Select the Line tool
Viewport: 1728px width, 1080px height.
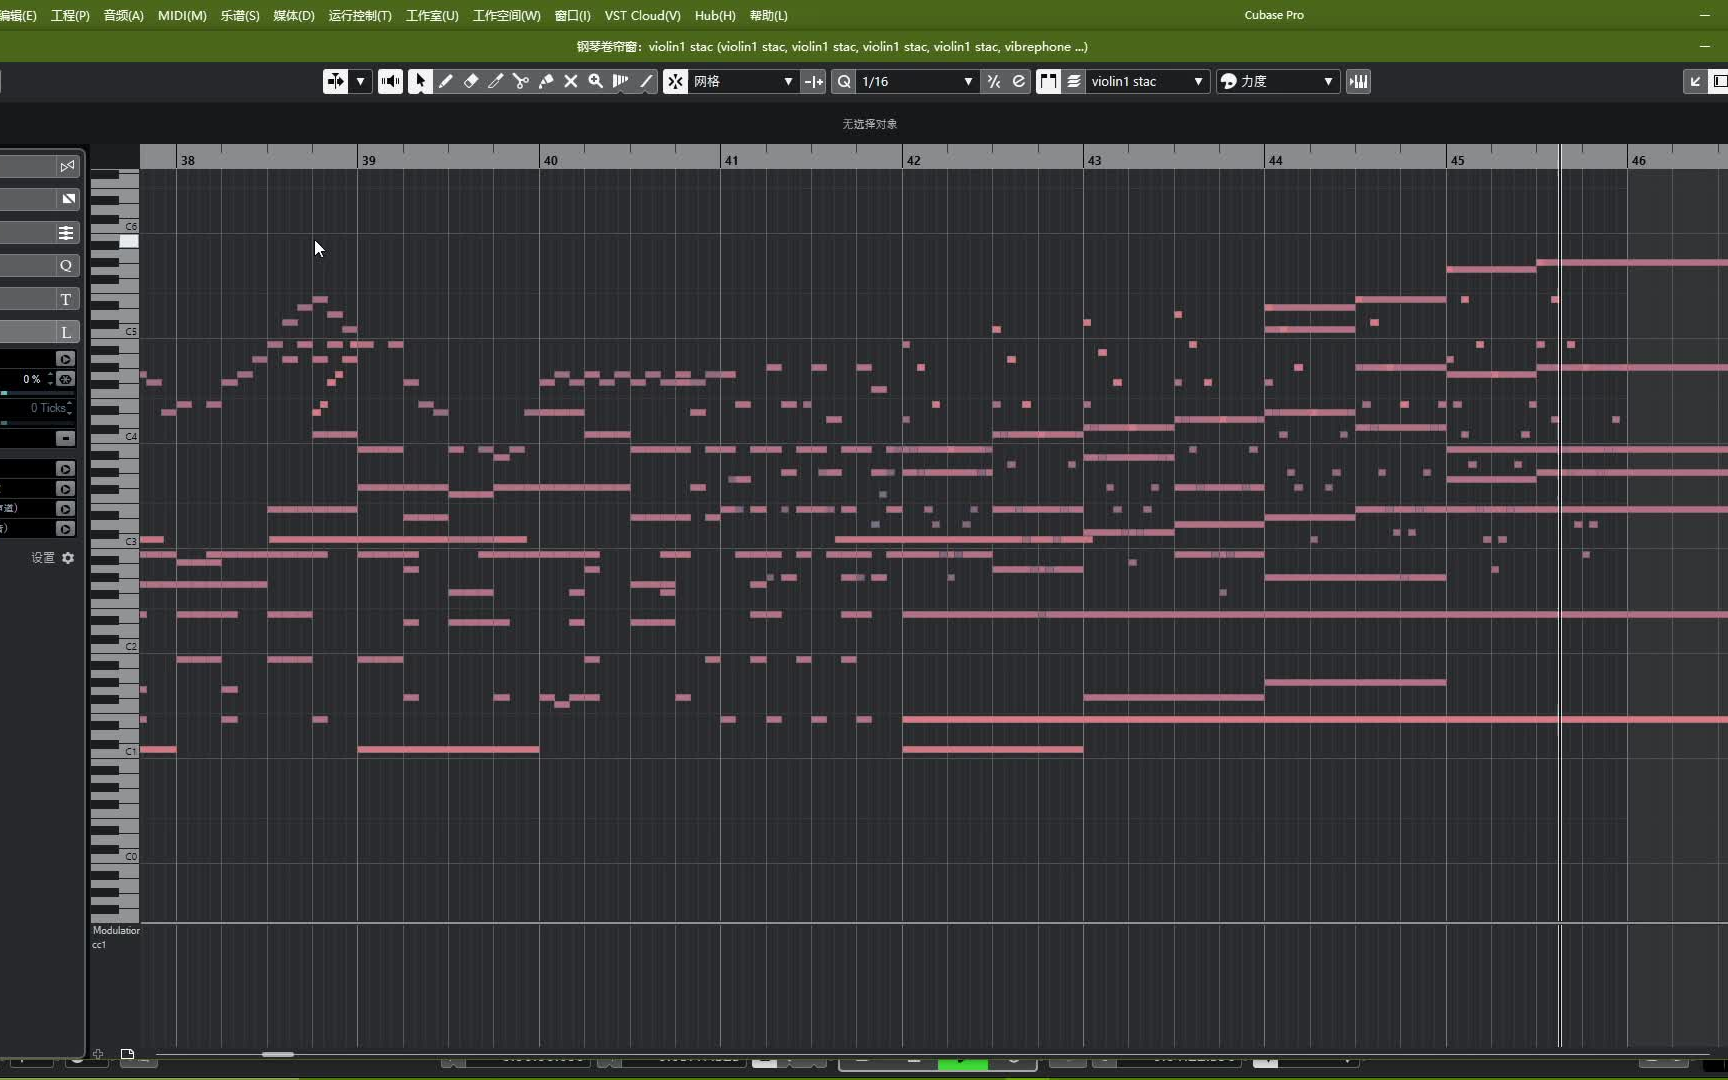(646, 81)
